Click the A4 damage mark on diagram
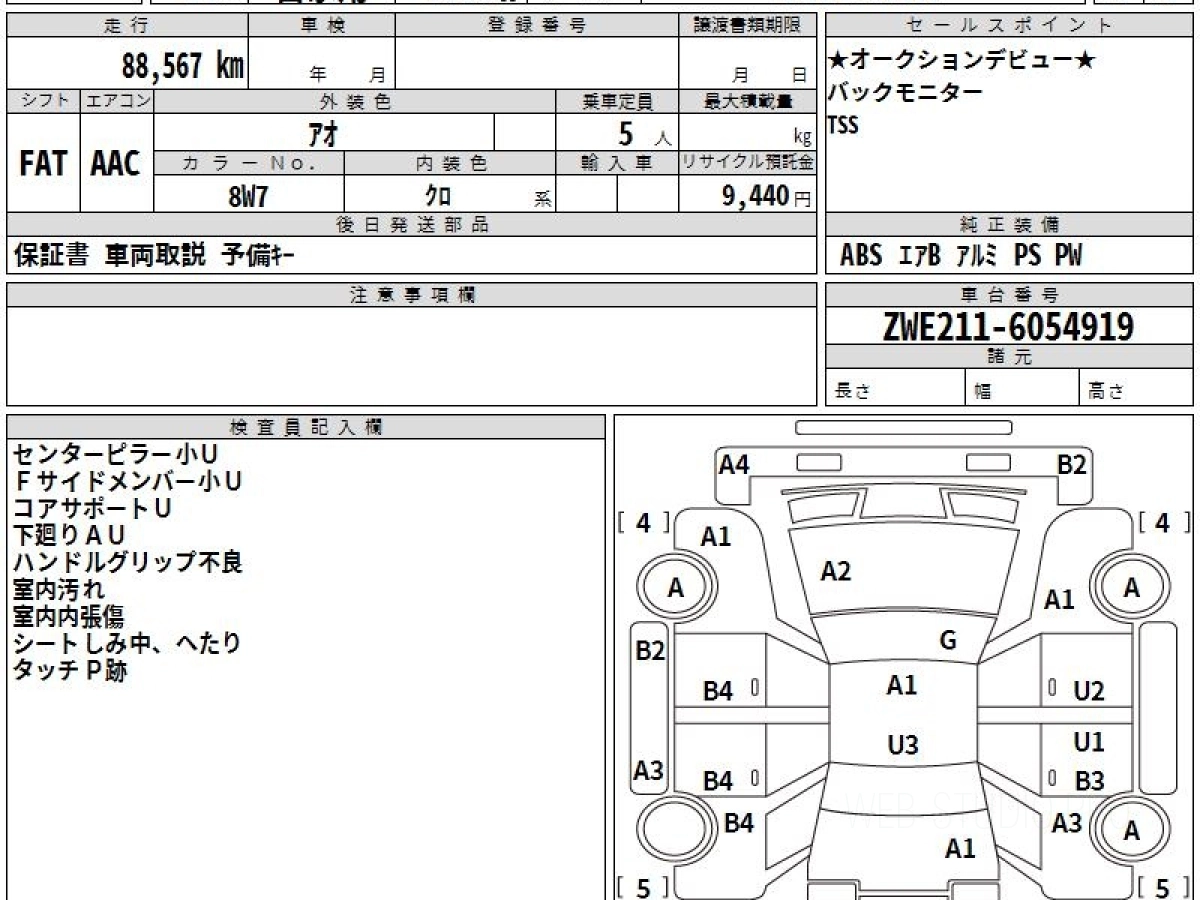Viewport: 1200px width, 900px height. pos(735,464)
